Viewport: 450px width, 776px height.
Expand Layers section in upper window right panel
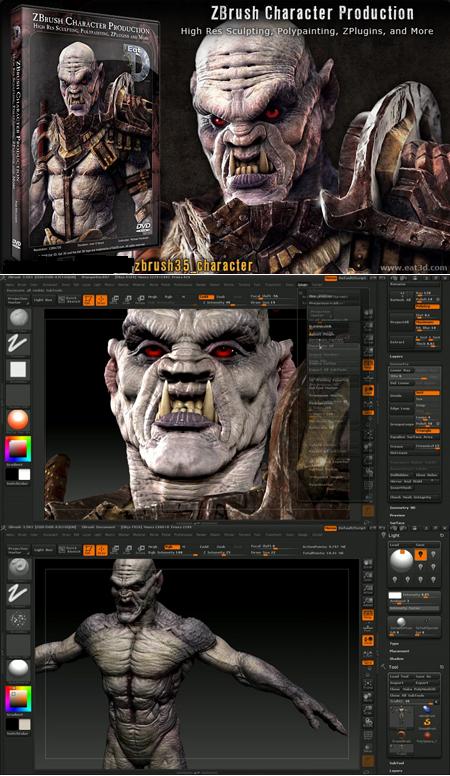397,356
